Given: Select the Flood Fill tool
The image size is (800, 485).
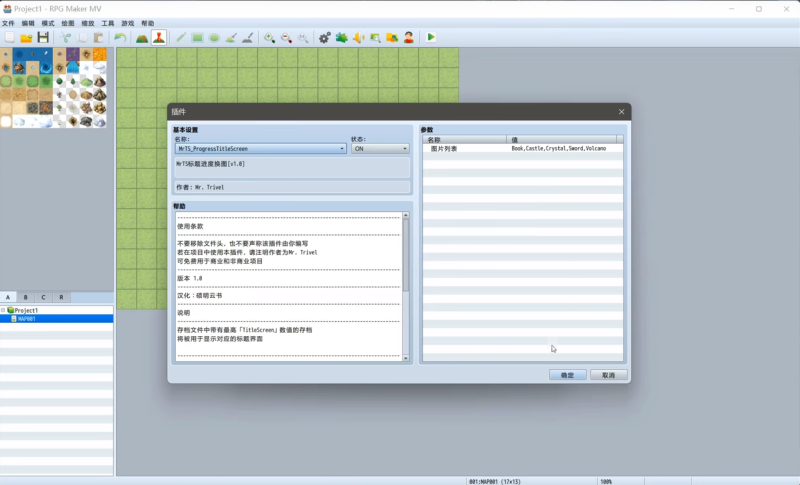Looking at the screenshot, I should 231,37.
